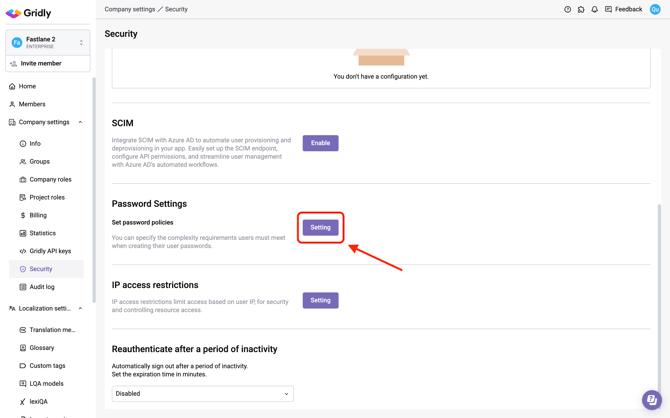Click the Invite member button
The image size is (670, 418).
(47, 64)
